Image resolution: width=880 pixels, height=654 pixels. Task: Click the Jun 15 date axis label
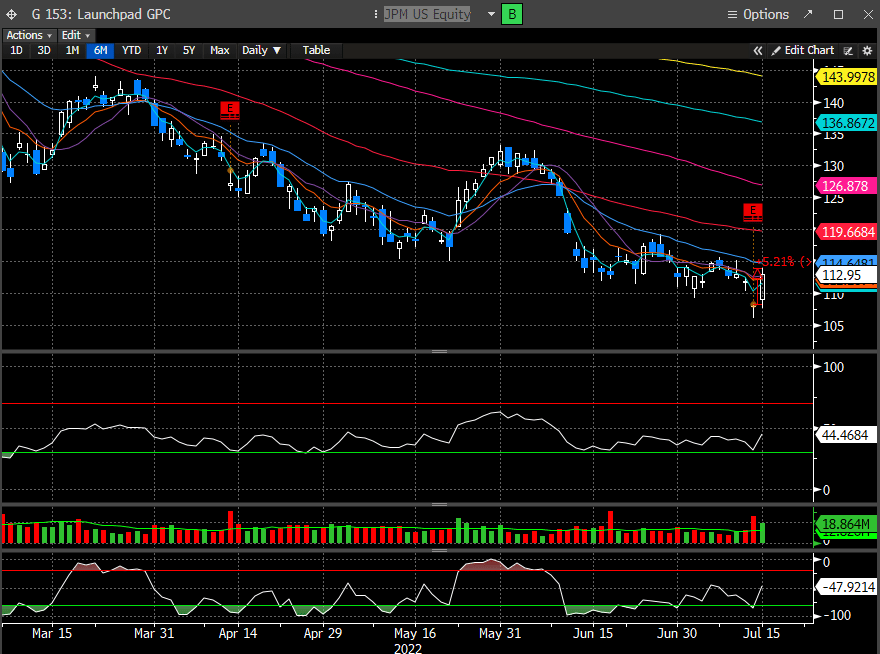[x=593, y=633]
